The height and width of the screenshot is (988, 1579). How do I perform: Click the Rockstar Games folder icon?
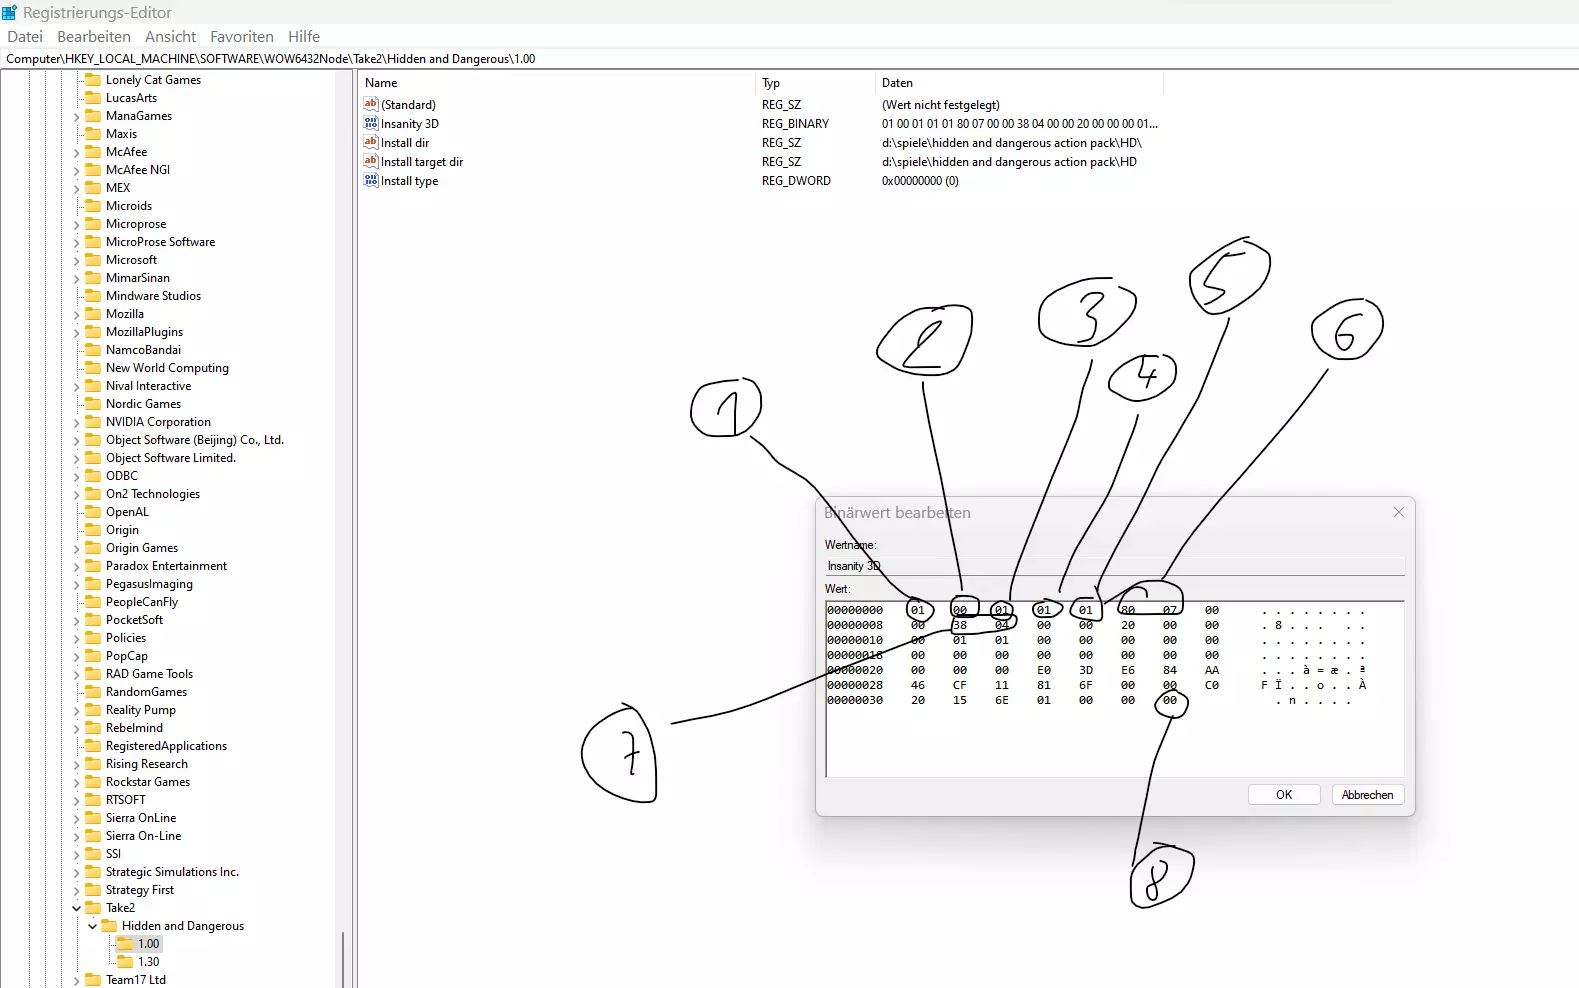93,781
